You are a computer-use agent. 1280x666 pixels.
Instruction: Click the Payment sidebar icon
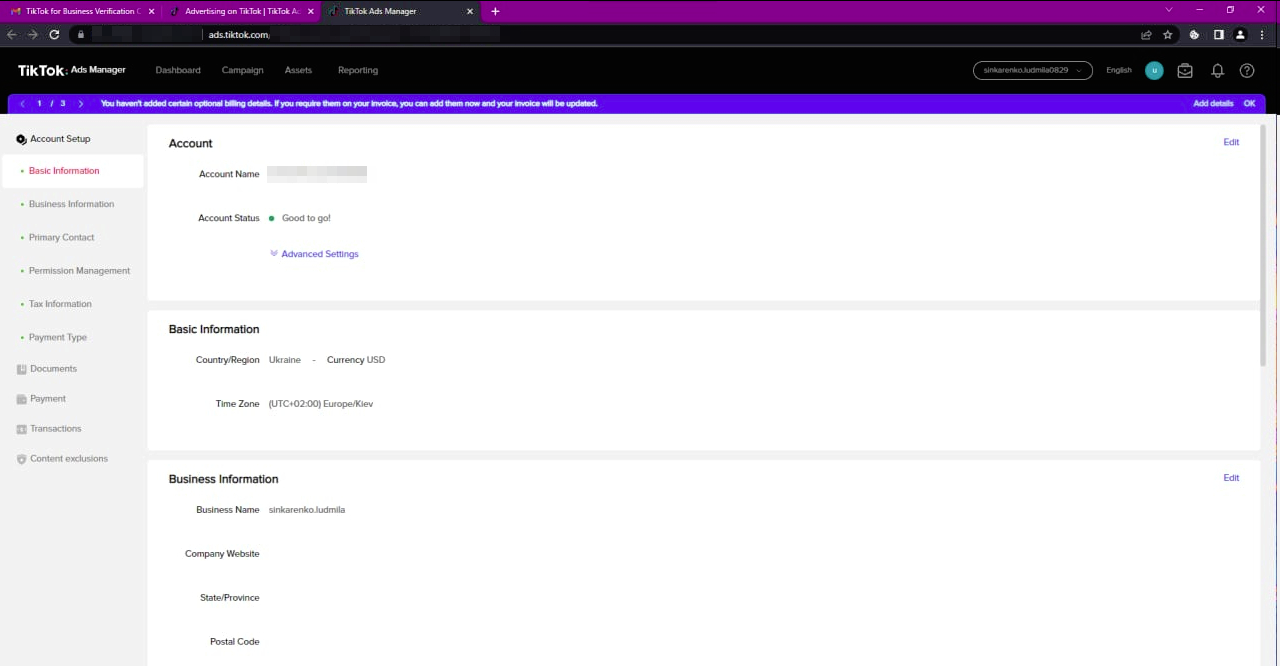pos(22,399)
